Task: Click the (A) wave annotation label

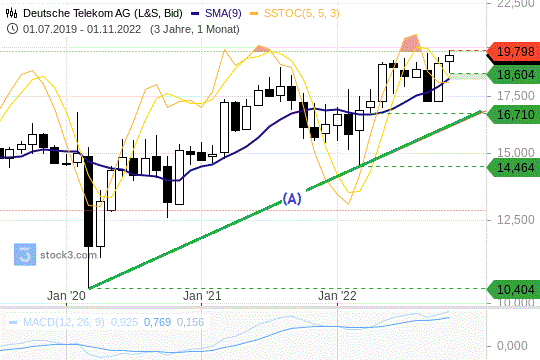Action: (x=292, y=199)
